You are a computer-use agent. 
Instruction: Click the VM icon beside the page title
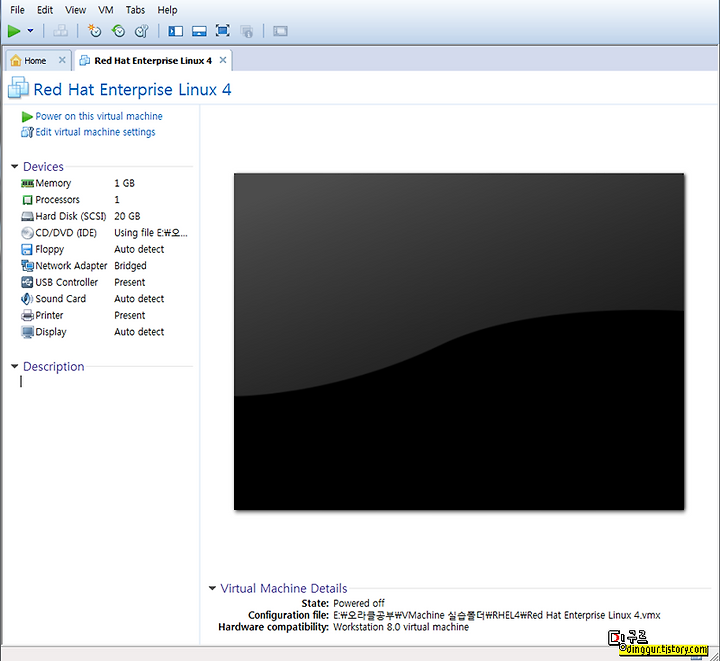point(18,88)
